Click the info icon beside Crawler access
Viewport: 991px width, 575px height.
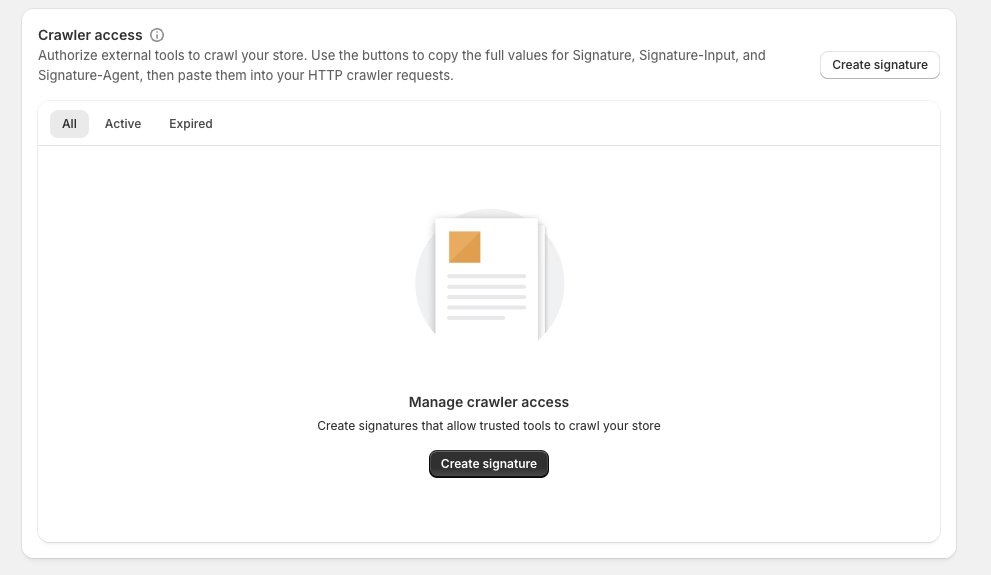[157, 35]
